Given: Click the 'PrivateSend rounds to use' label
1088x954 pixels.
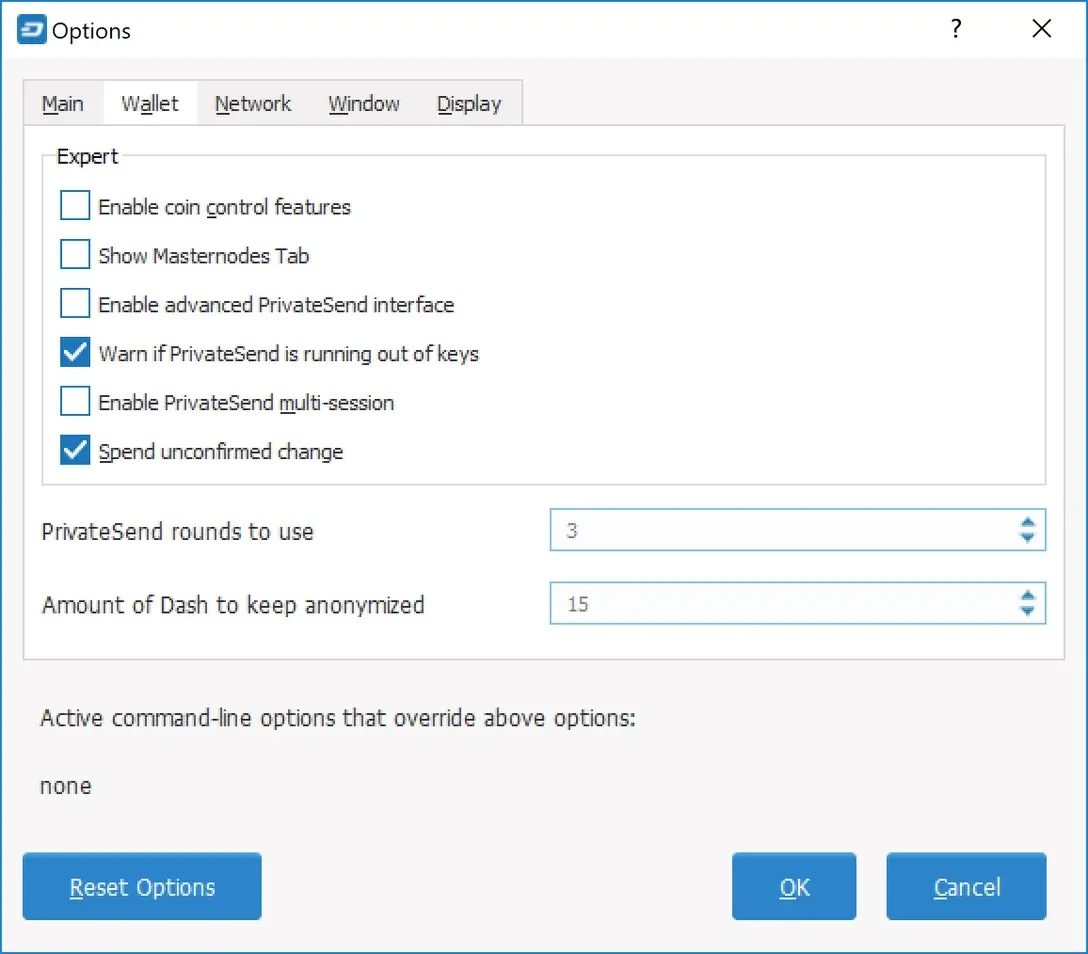Looking at the screenshot, I should pyautogui.click(x=178, y=531).
